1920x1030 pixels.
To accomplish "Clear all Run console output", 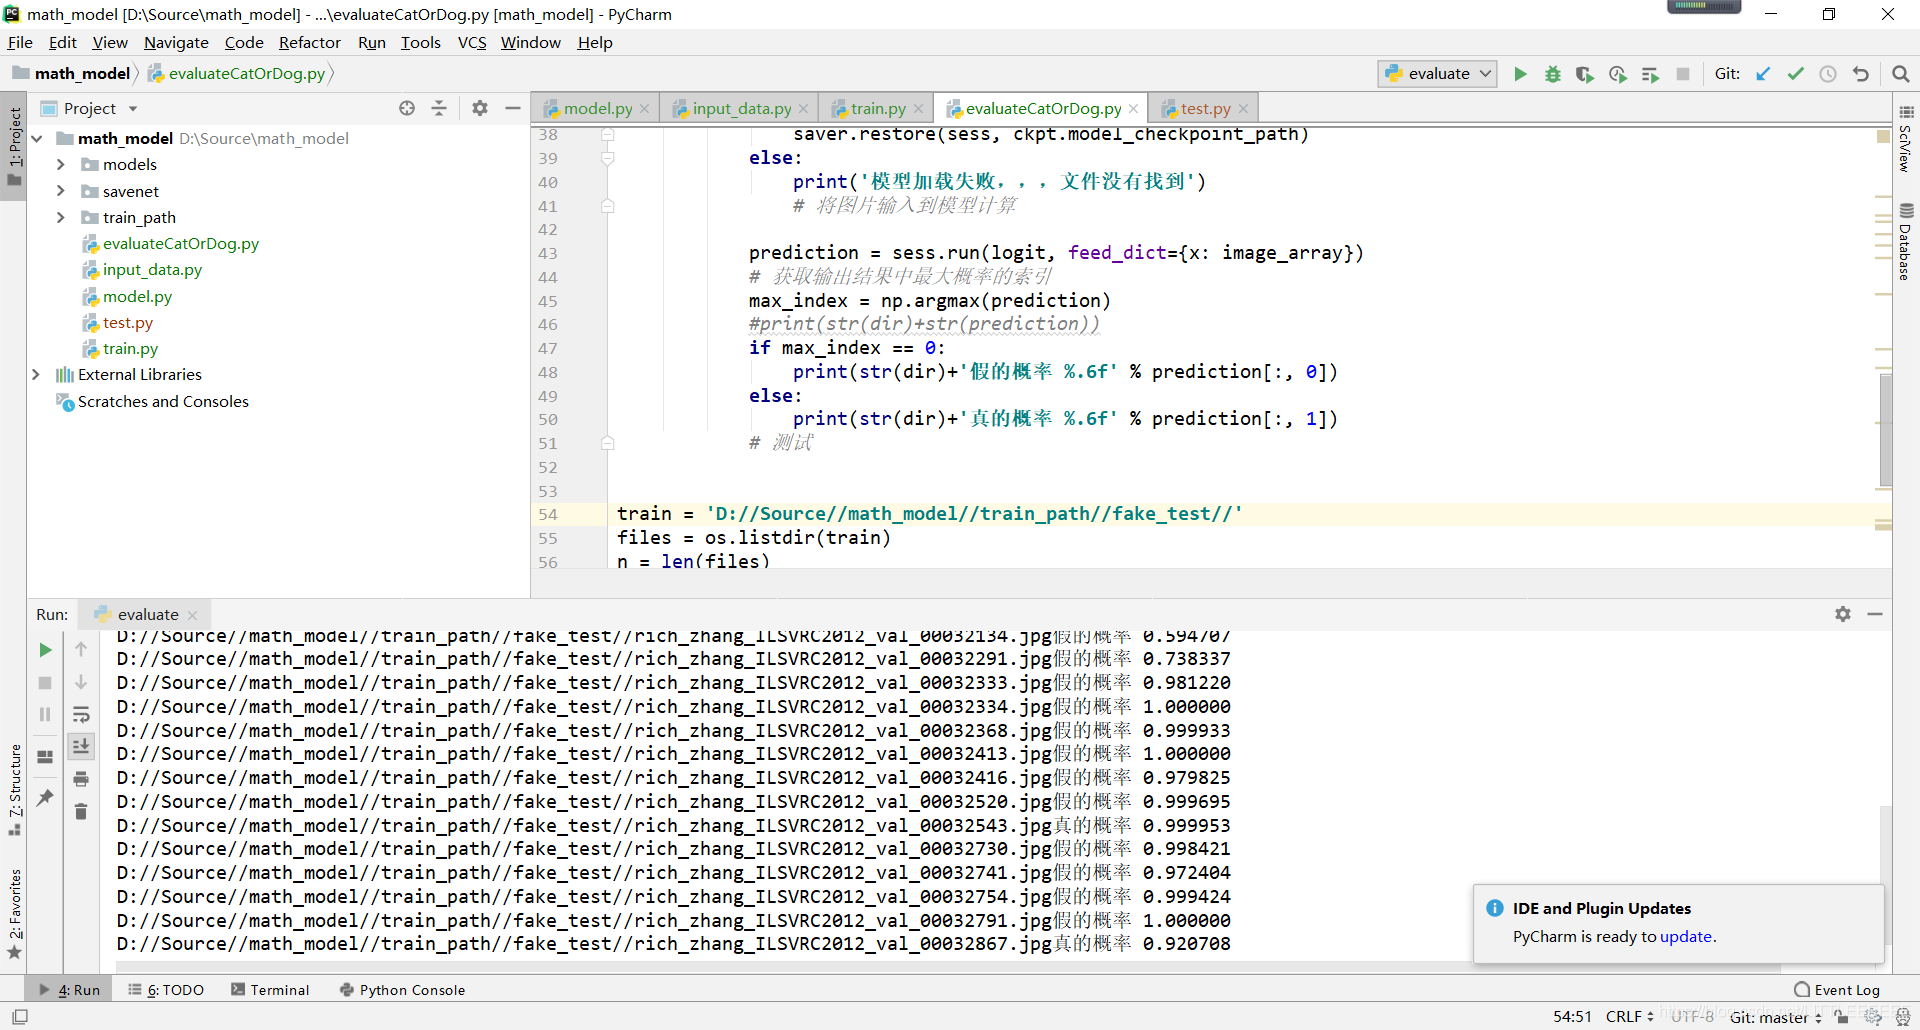I will click(x=81, y=811).
